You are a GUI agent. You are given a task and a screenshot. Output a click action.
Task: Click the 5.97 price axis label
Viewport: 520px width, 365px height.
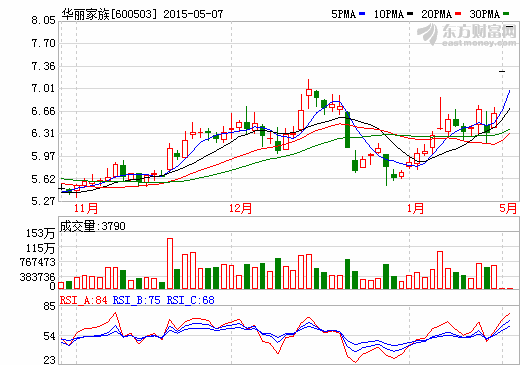pos(43,156)
